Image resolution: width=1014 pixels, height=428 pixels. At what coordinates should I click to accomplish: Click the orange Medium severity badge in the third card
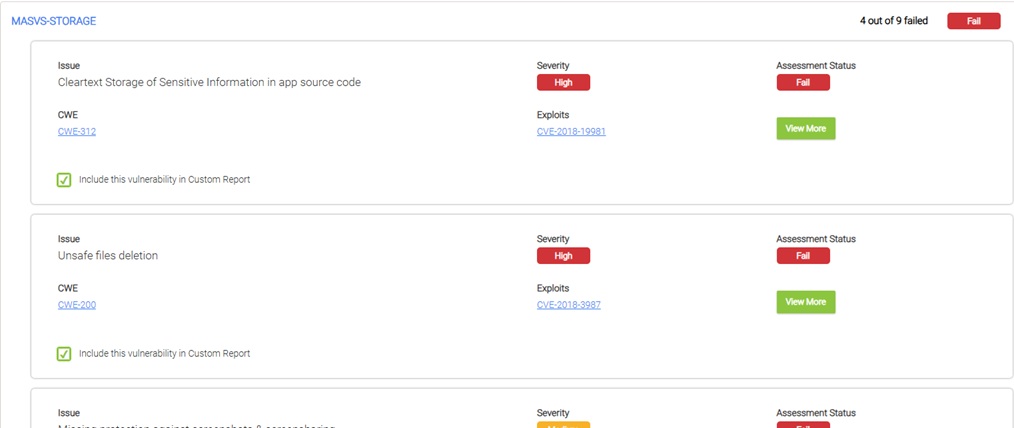pos(563,424)
